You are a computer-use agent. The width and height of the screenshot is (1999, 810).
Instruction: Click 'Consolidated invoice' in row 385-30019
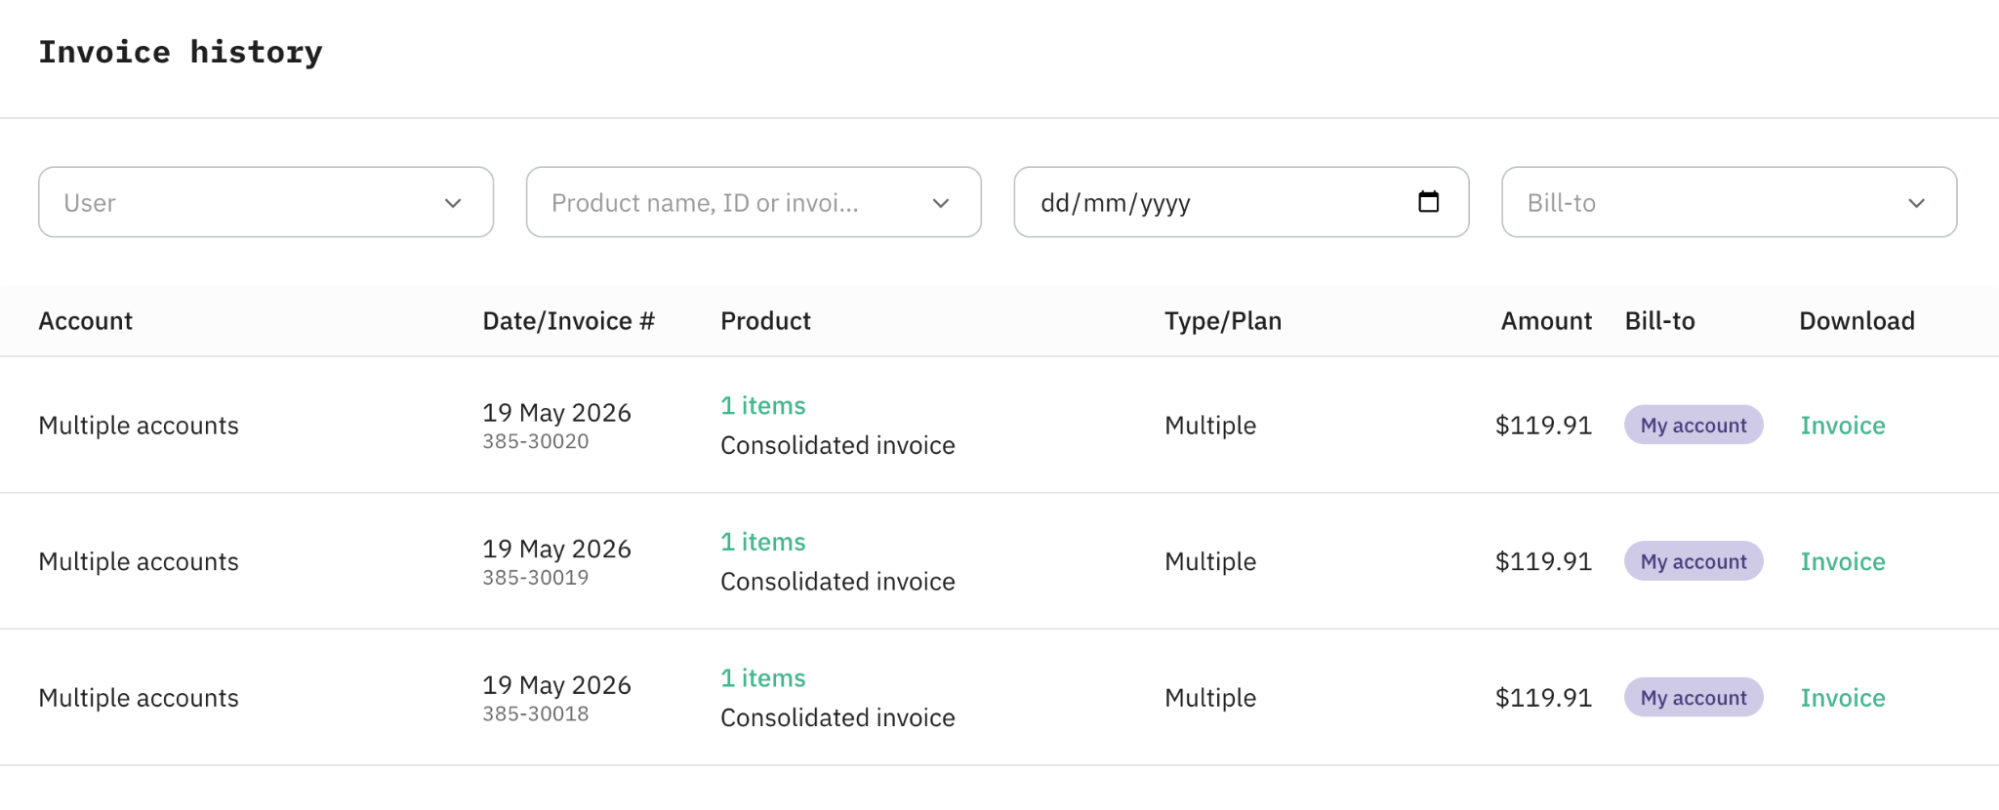tap(837, 581)
